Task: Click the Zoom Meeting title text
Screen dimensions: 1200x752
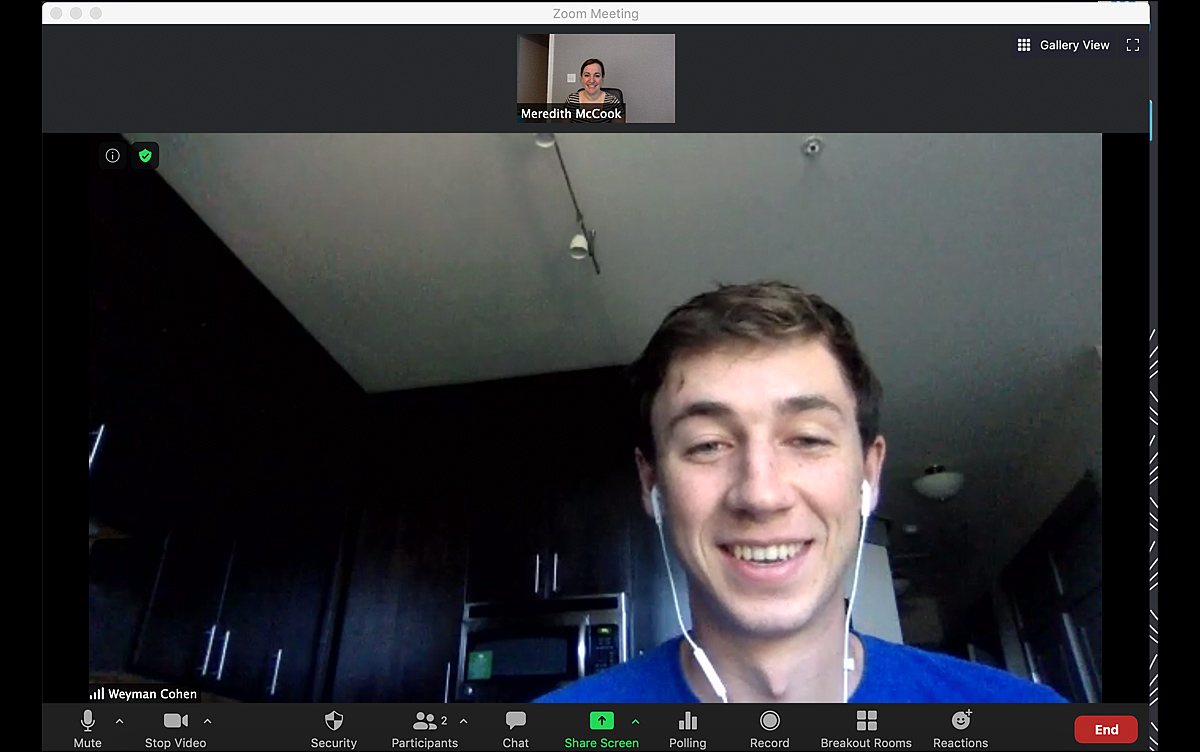Action: coord(595,14)
